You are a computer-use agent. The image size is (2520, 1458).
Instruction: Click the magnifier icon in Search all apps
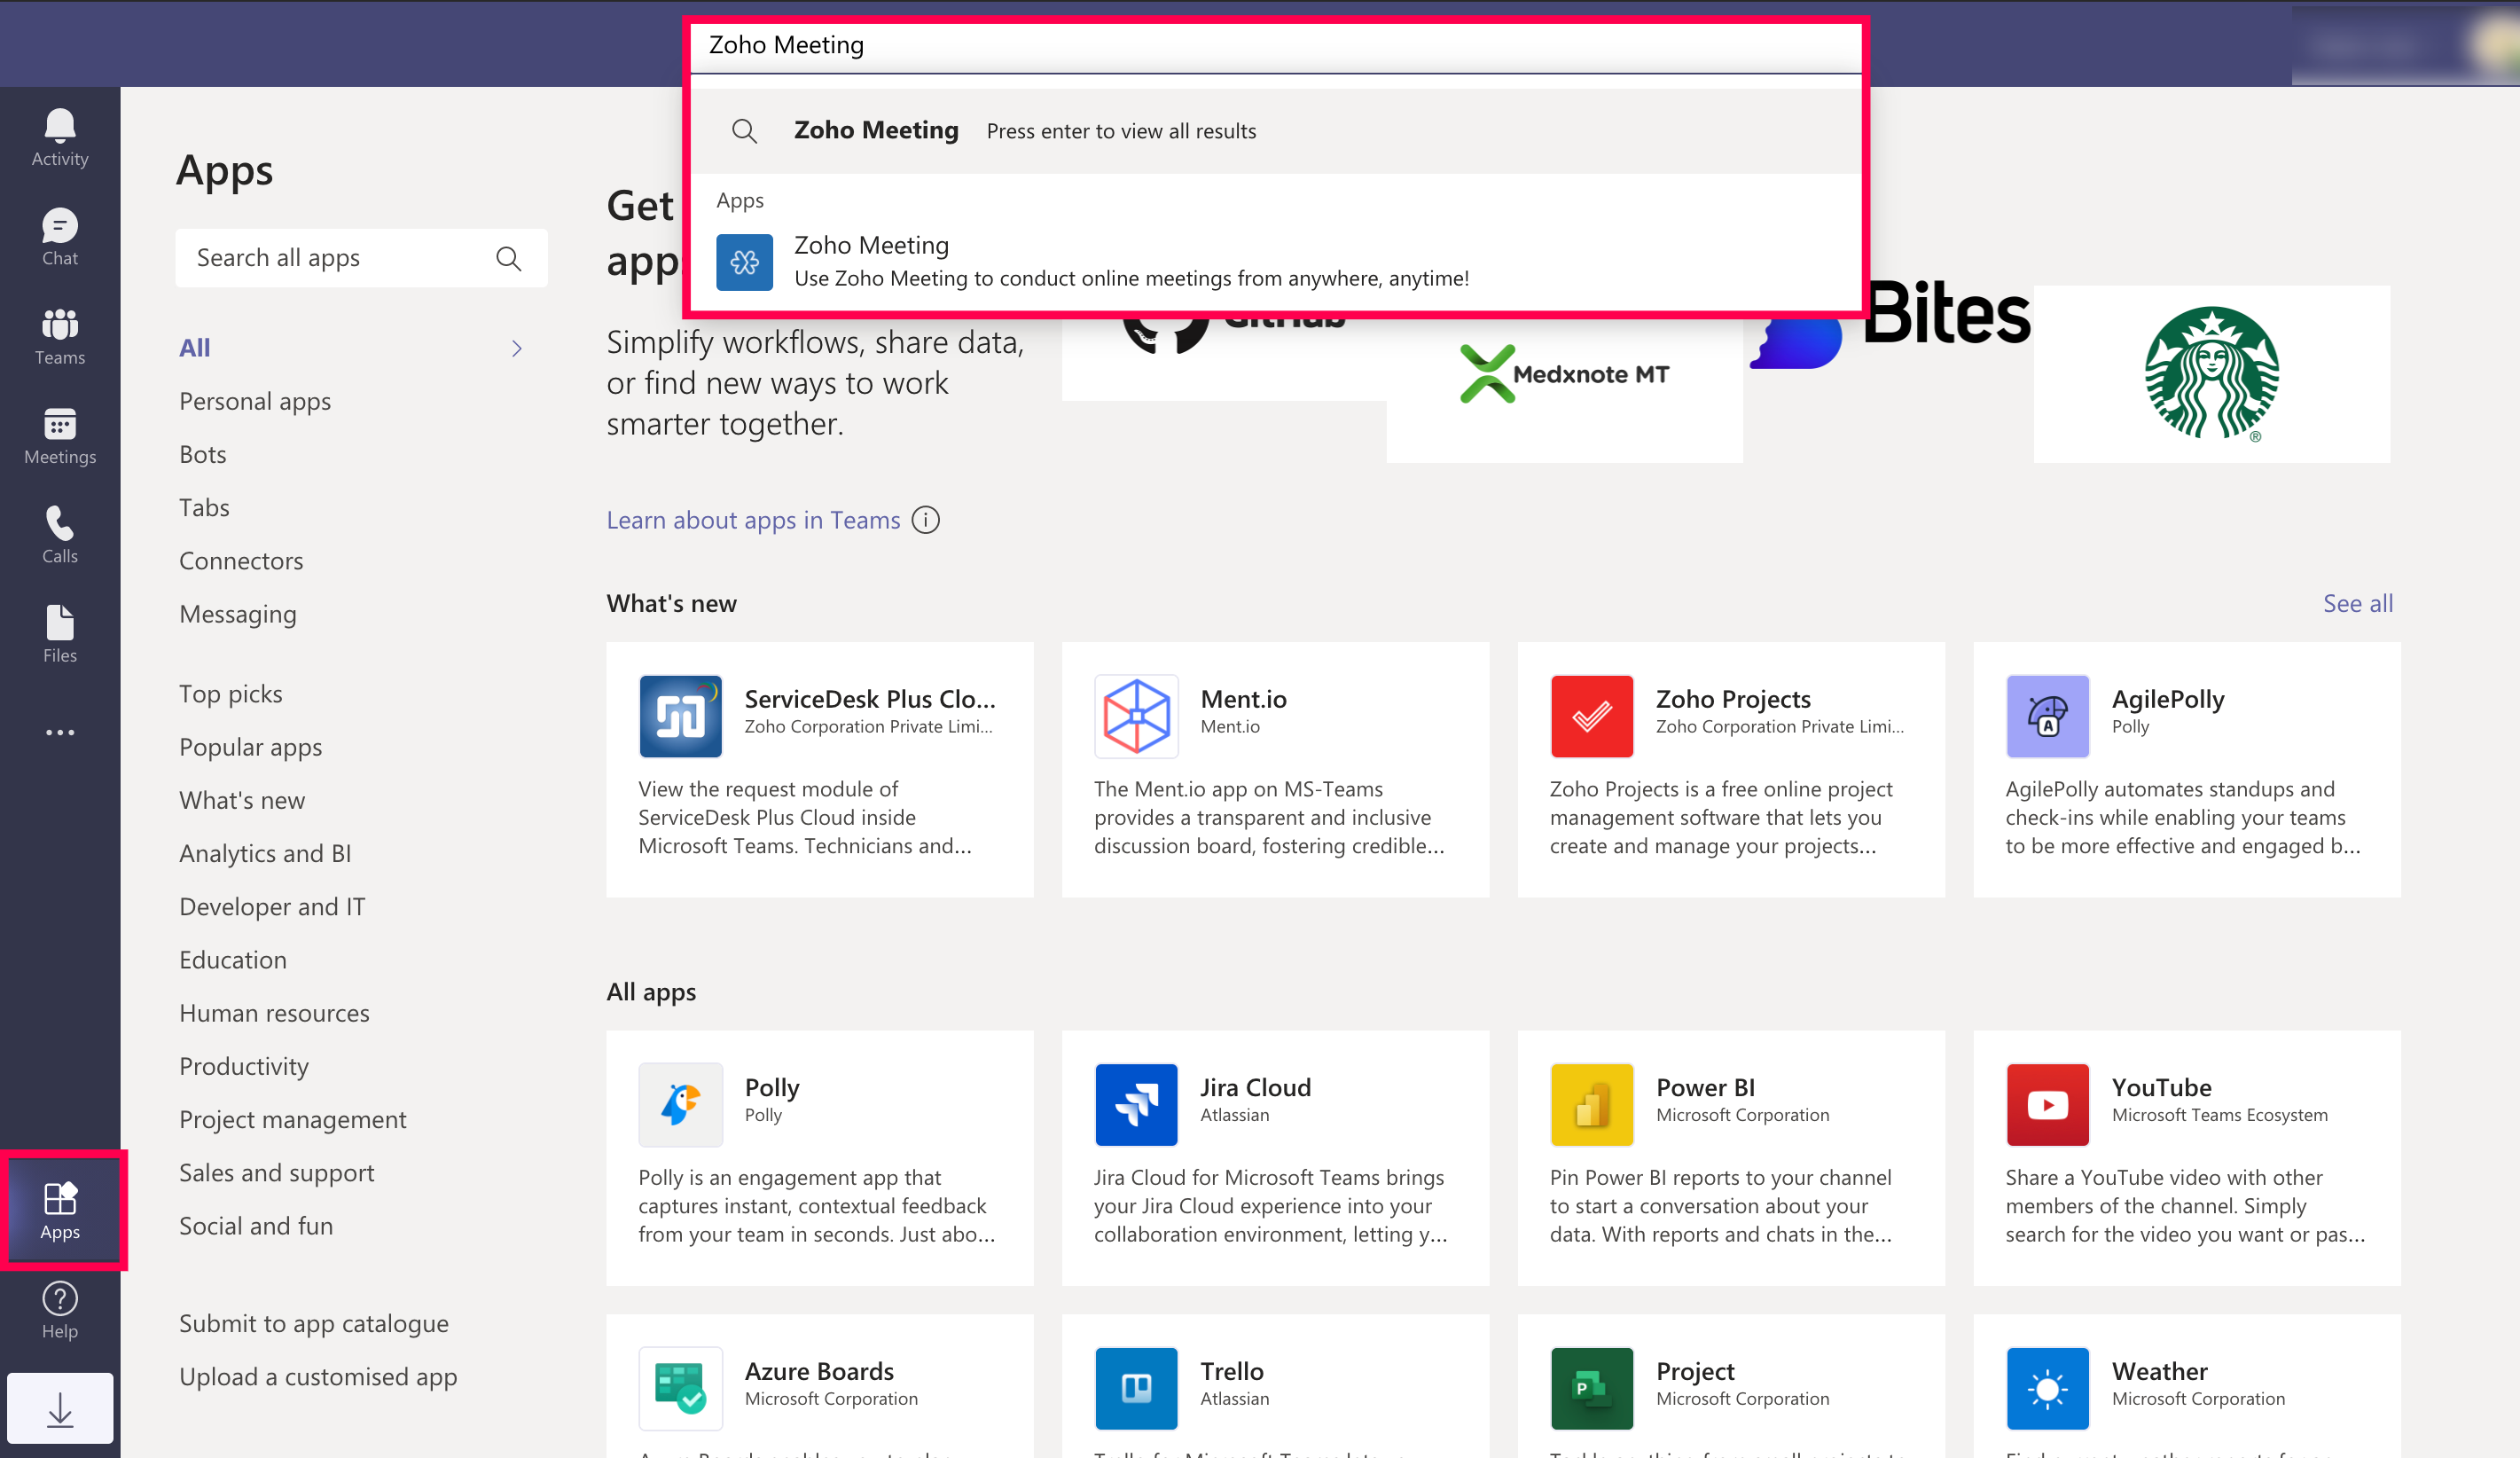tap(508, 258)
